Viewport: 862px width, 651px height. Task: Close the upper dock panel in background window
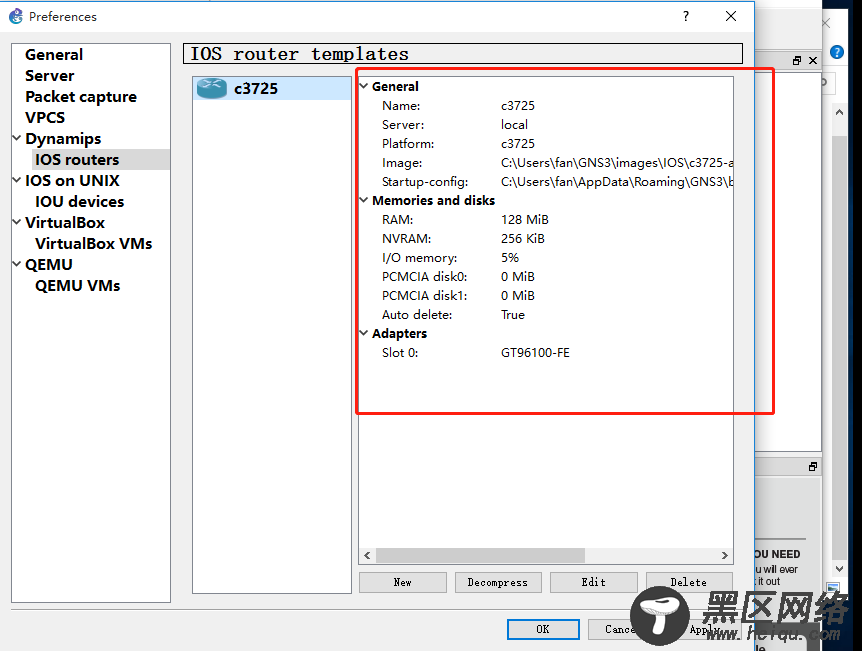point(813,60)
